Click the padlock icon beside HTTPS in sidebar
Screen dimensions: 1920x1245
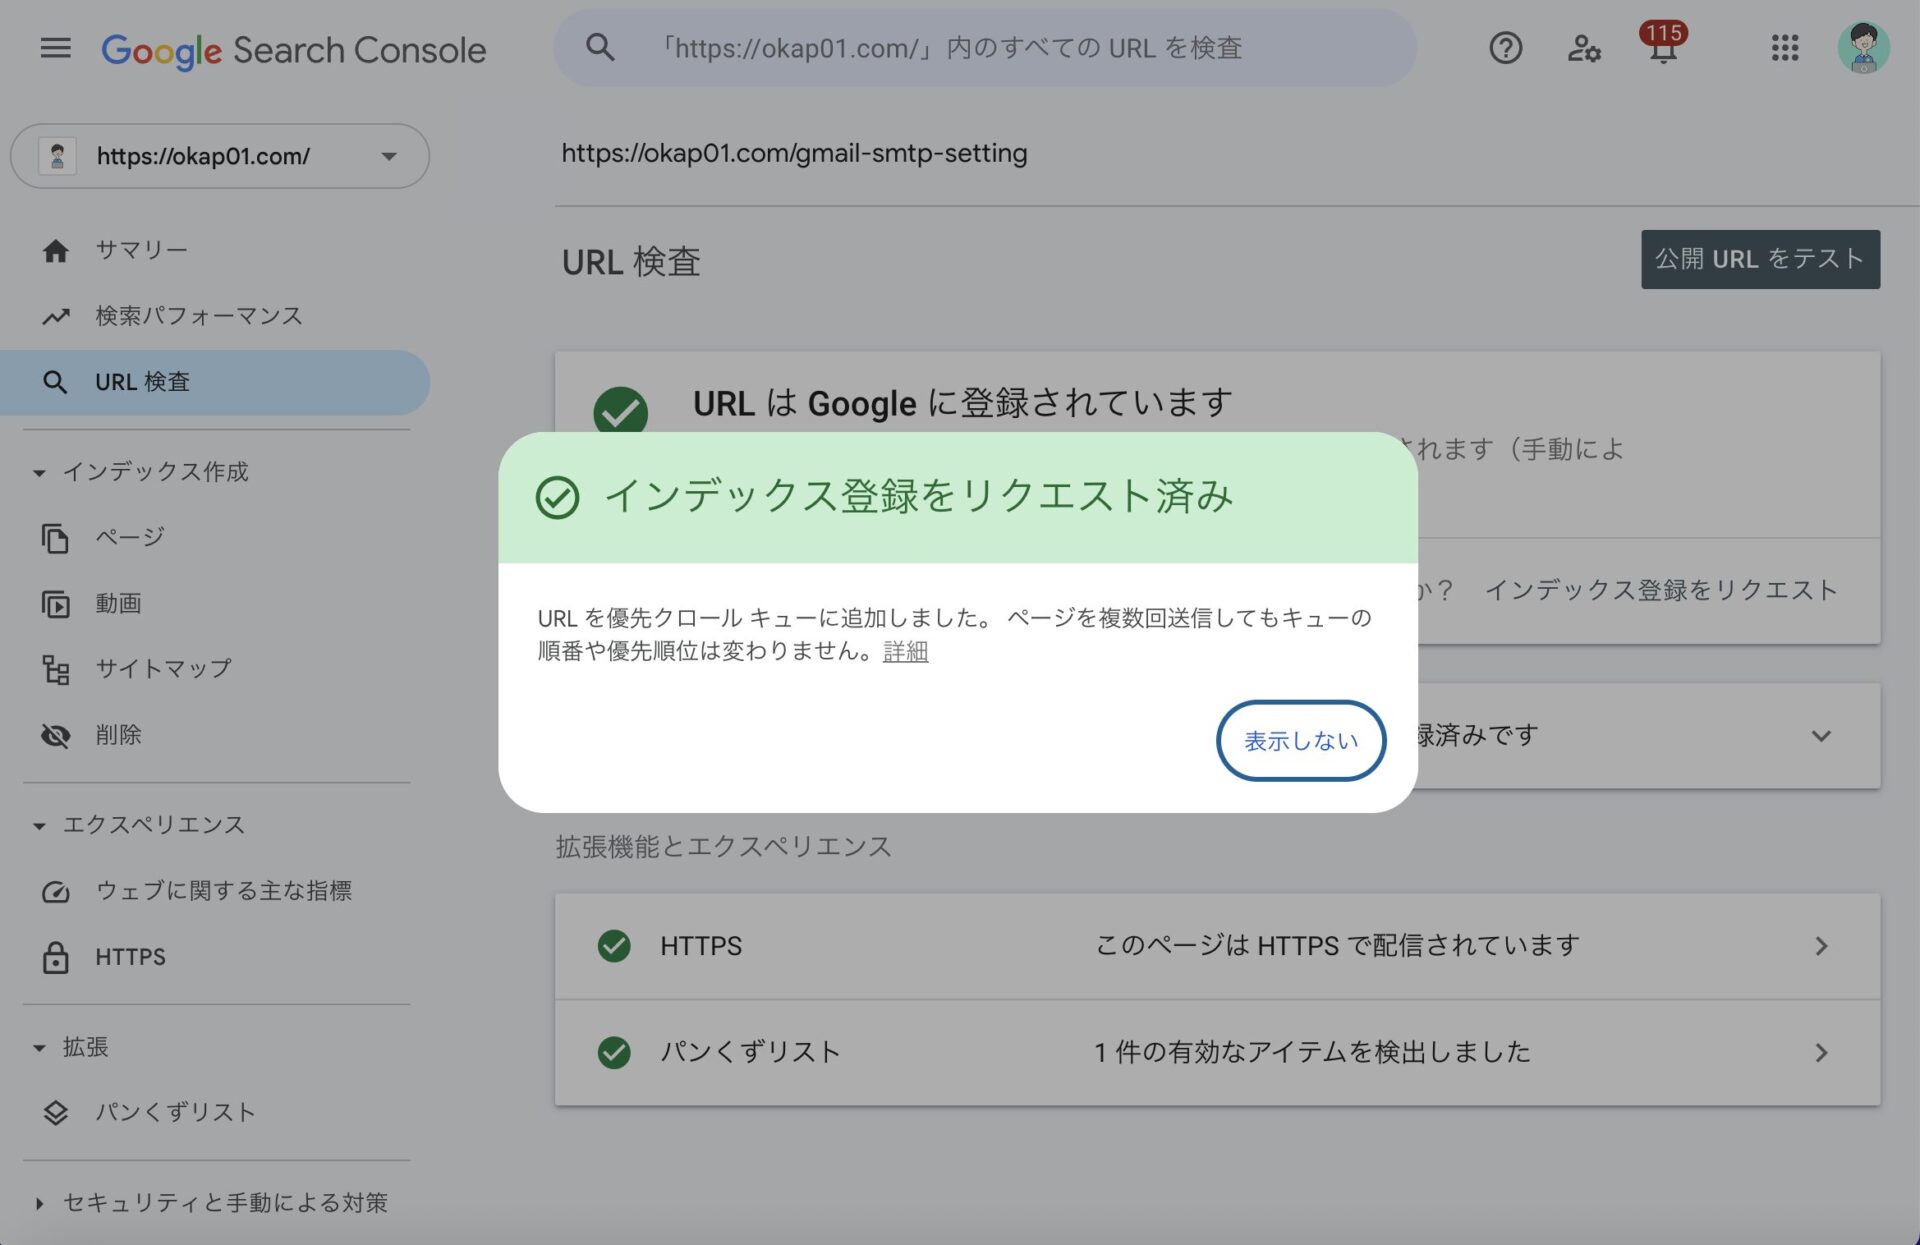coord(56,957)
